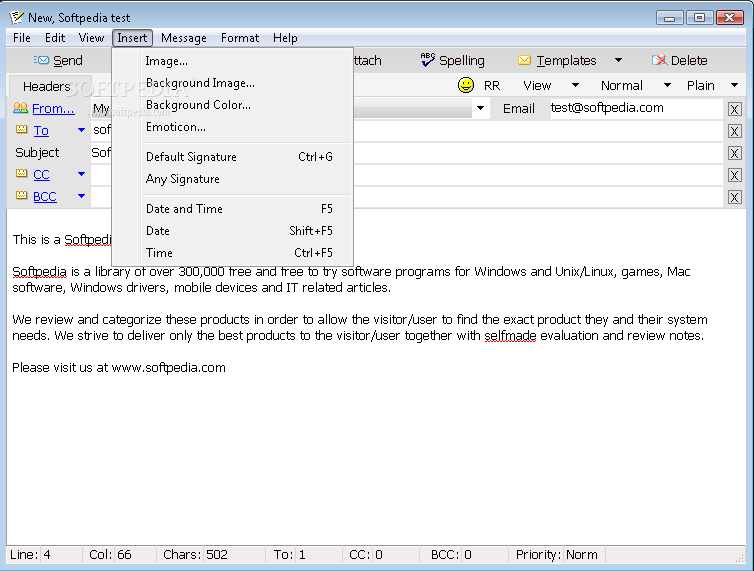Screen dimensions: 754x571
Task: Click the Delete toolbar icon
Action: [659, 60]
